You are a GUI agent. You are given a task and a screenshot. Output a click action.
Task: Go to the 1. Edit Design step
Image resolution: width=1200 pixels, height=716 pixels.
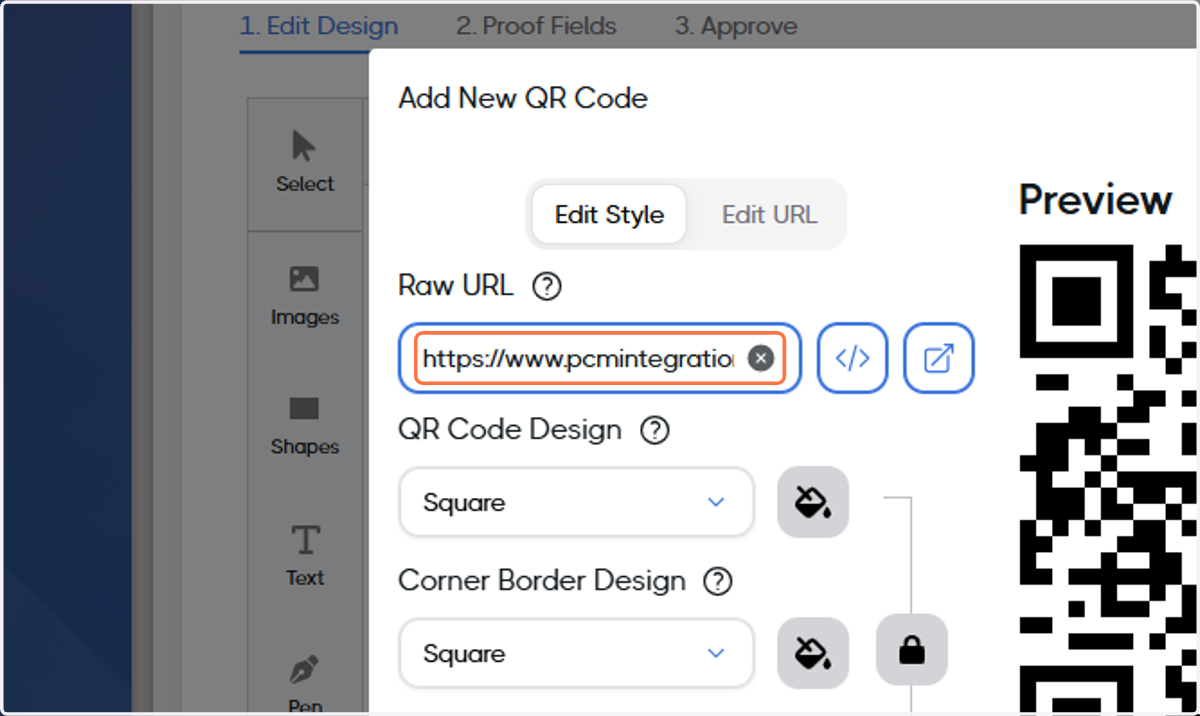tap(319, 27)
